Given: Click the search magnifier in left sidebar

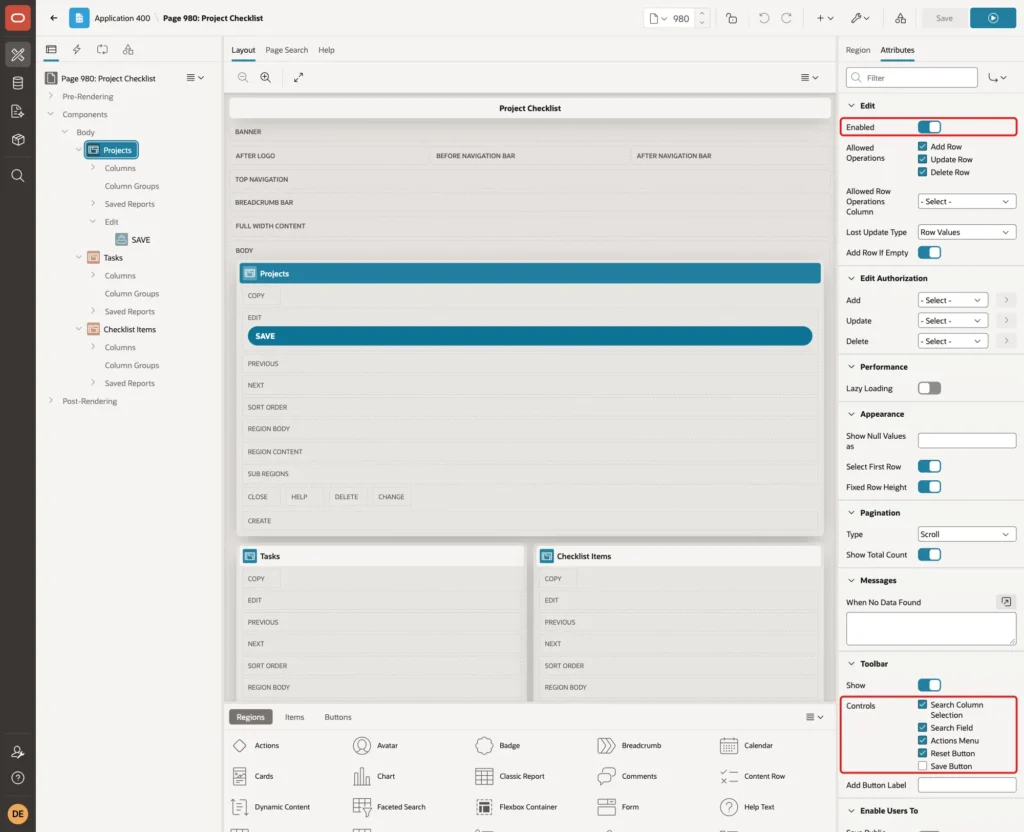Looking at the screenshot, I should [x=18, y=176].
